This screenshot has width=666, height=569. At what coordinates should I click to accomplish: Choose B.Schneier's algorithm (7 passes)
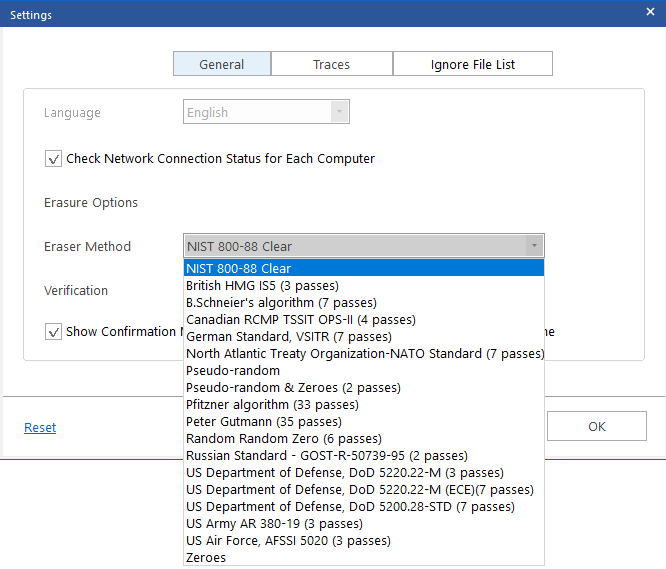pos(364,302)
